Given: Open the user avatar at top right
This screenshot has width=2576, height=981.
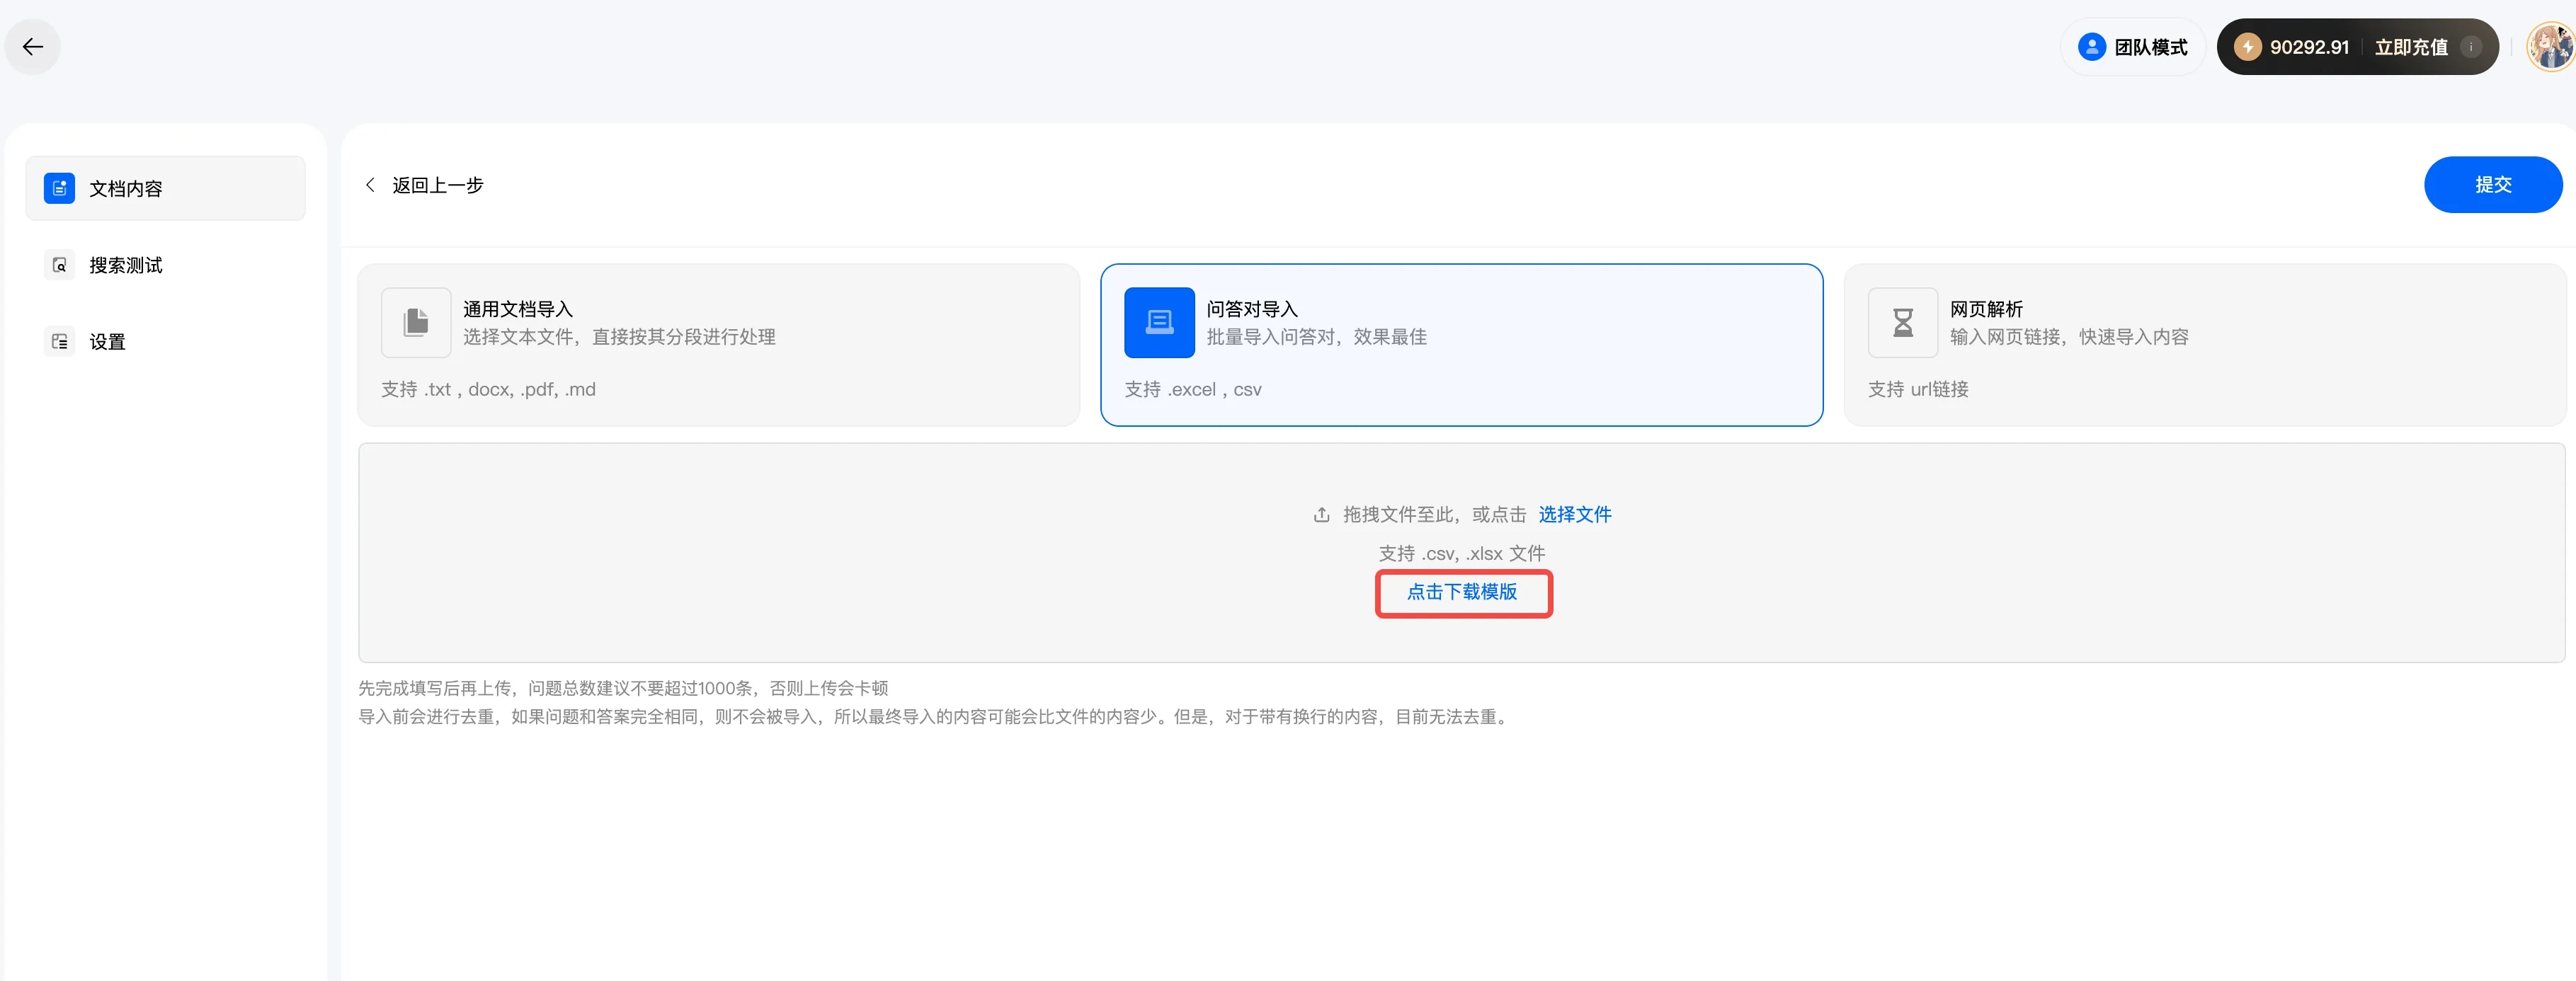Looking at the screenshot, I should pyautogui.click(x=2551, y=47).
